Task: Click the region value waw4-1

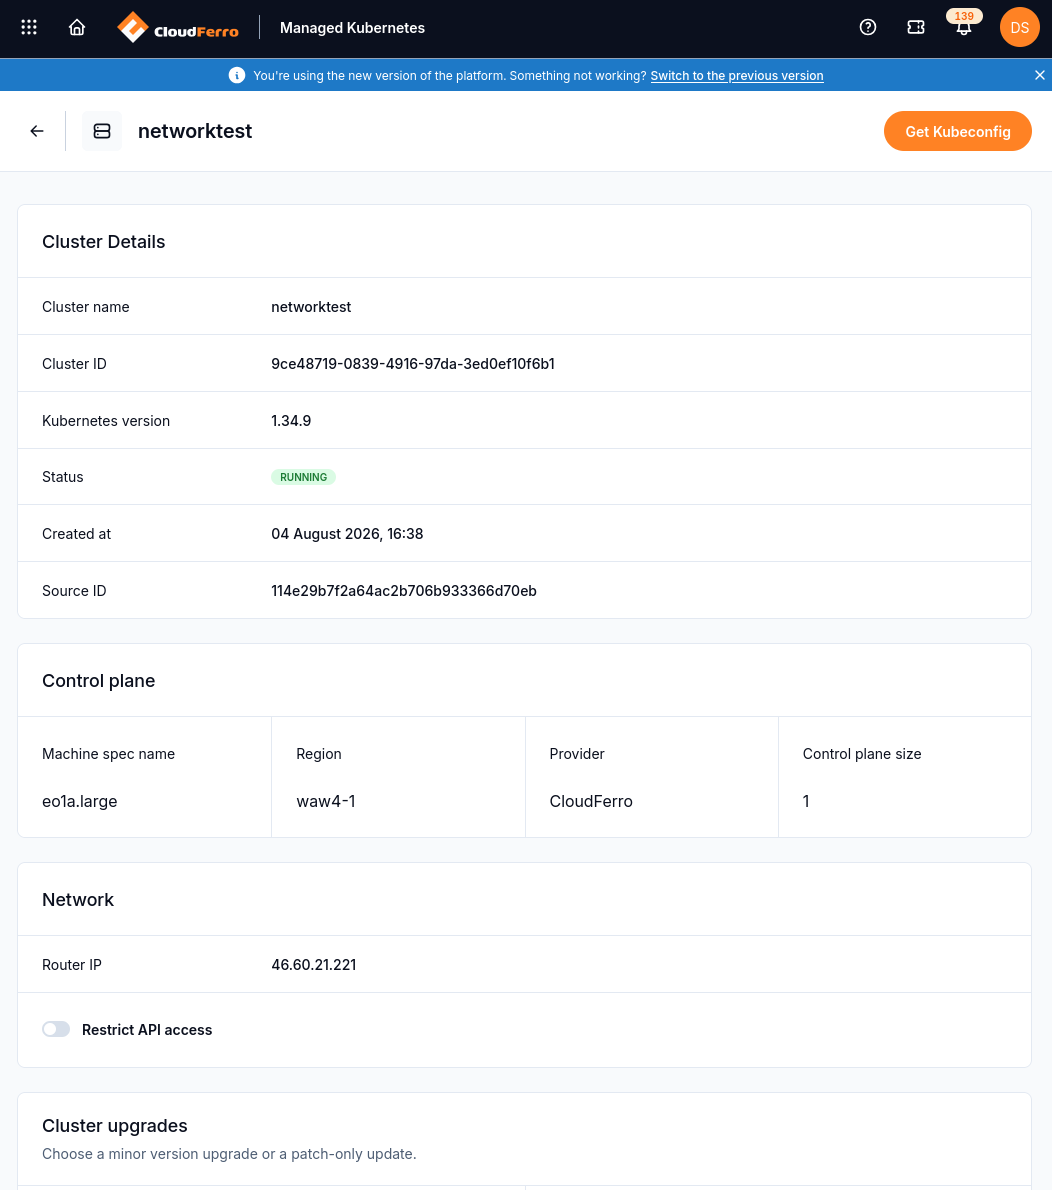Action: pyautogui.click(x=326, y=801)
